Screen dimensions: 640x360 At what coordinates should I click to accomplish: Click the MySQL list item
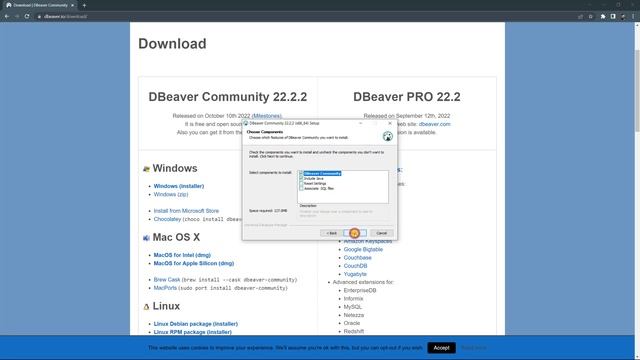[353, 307]
